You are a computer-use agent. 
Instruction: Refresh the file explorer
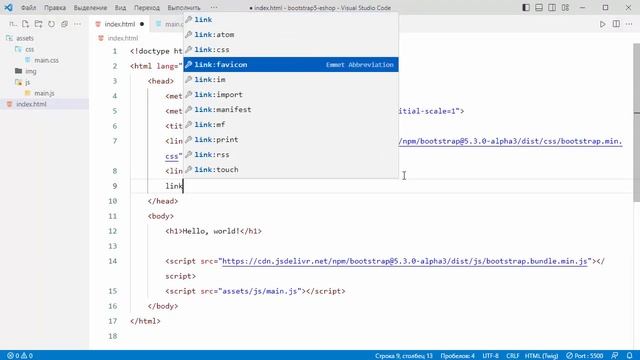[51, 24]
